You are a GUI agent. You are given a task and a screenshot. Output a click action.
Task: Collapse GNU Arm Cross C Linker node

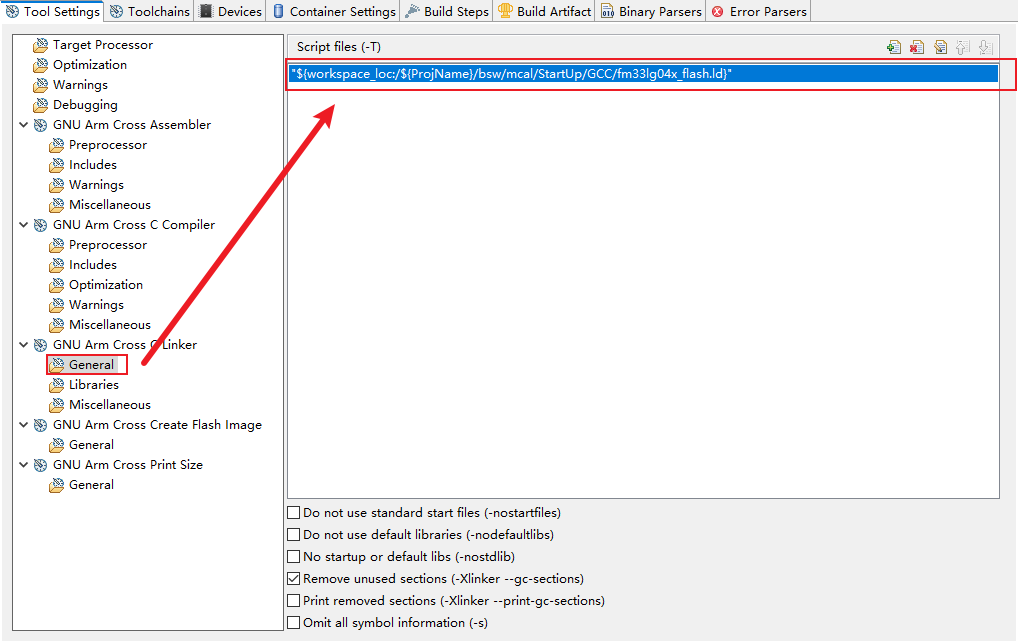[23, 345]
